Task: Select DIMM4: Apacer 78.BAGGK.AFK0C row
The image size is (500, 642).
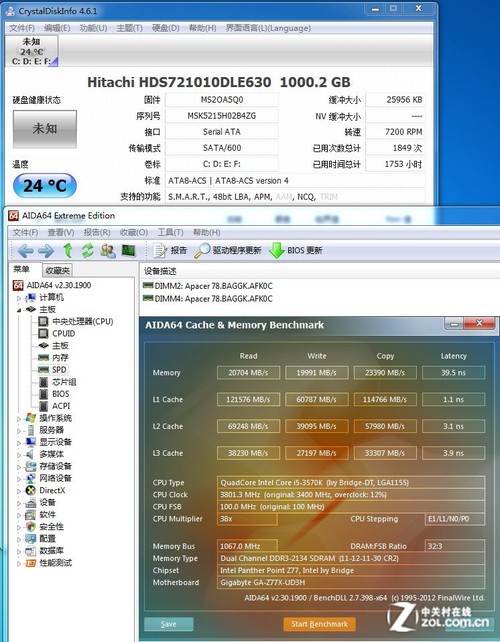Action: click(x=207, y=298)
